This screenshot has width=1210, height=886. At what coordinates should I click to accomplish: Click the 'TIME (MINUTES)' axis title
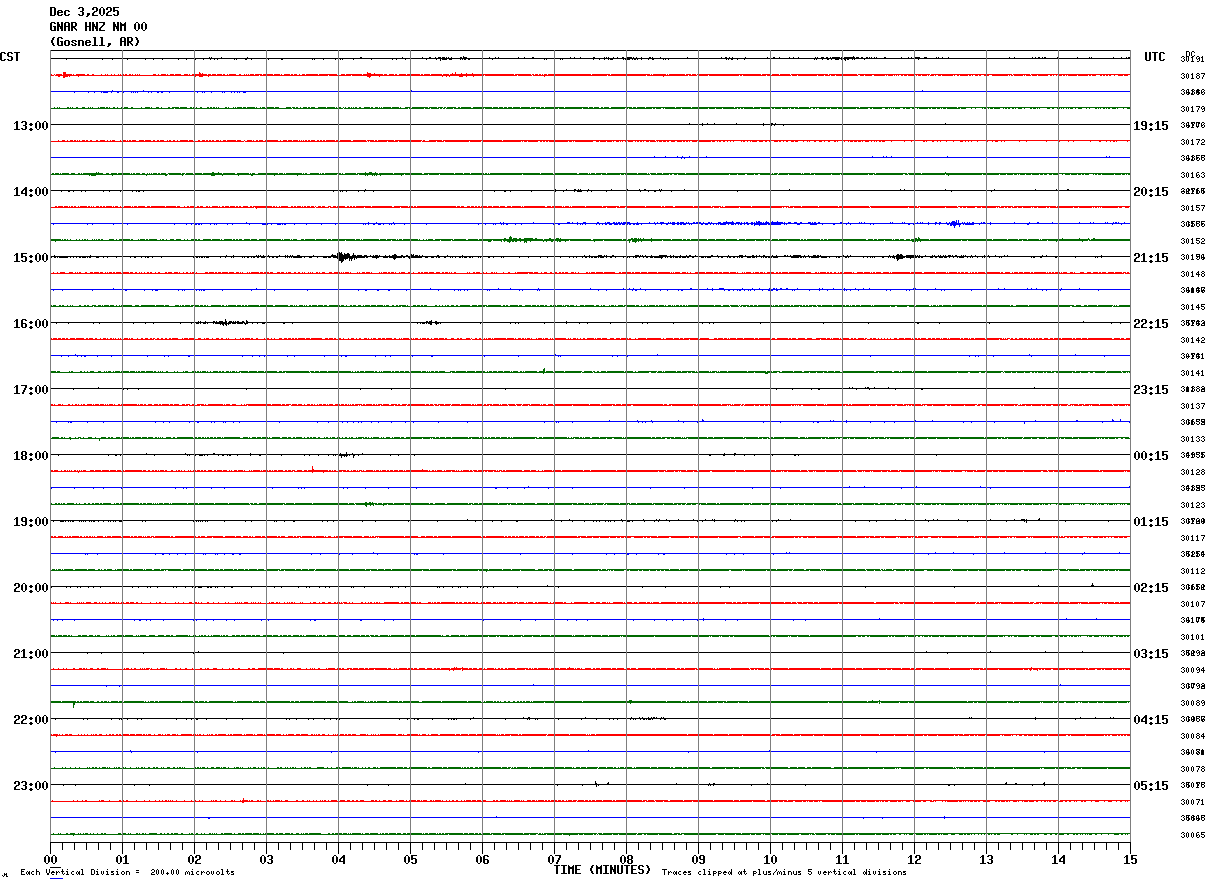pyautogui.click(x=602, y=869)
